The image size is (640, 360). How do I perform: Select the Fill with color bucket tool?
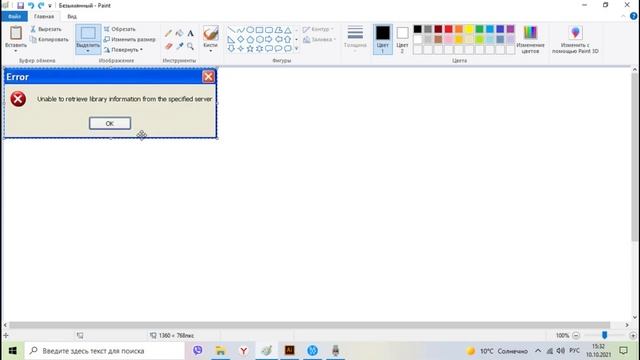[x=179, y=33]
